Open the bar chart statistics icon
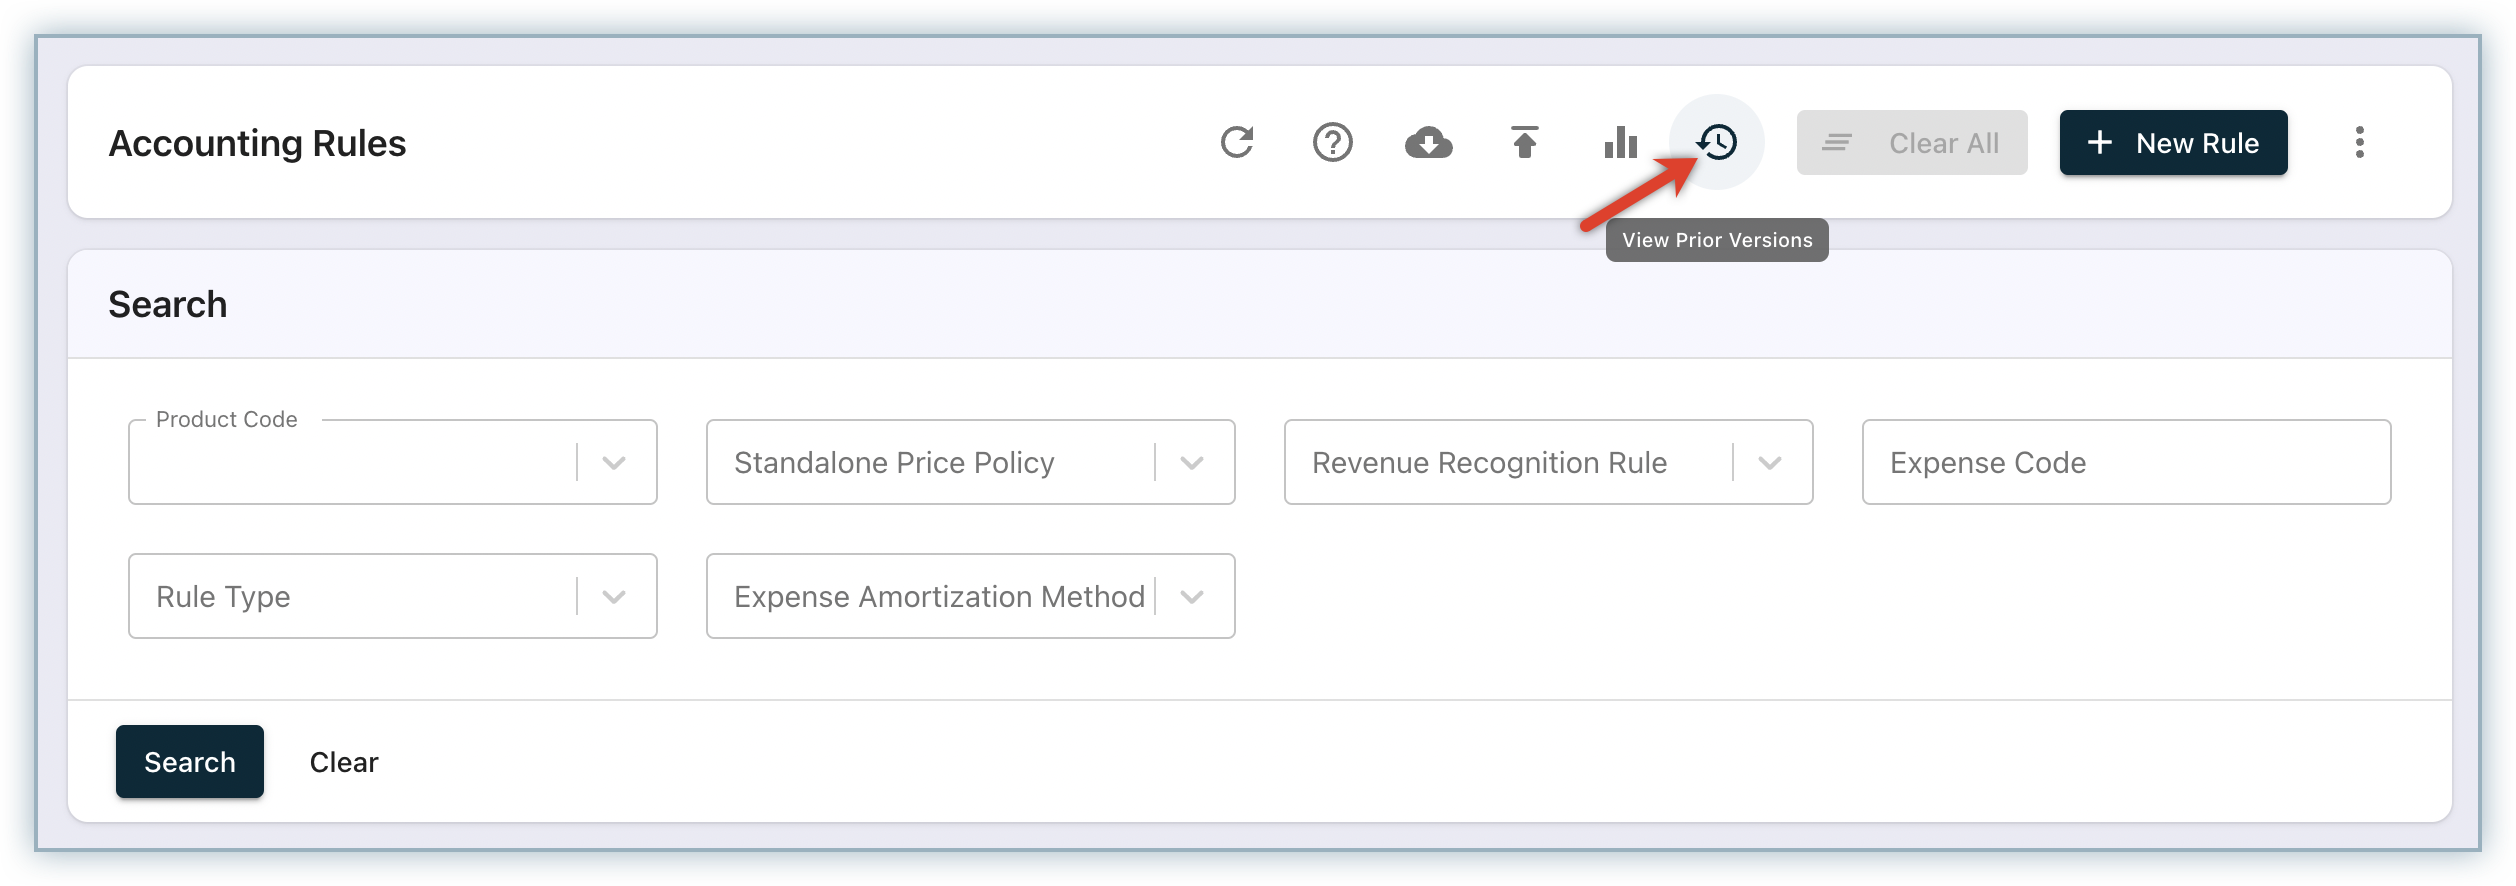Viewport: 2516px width, 886px height. pos(1620,143)
